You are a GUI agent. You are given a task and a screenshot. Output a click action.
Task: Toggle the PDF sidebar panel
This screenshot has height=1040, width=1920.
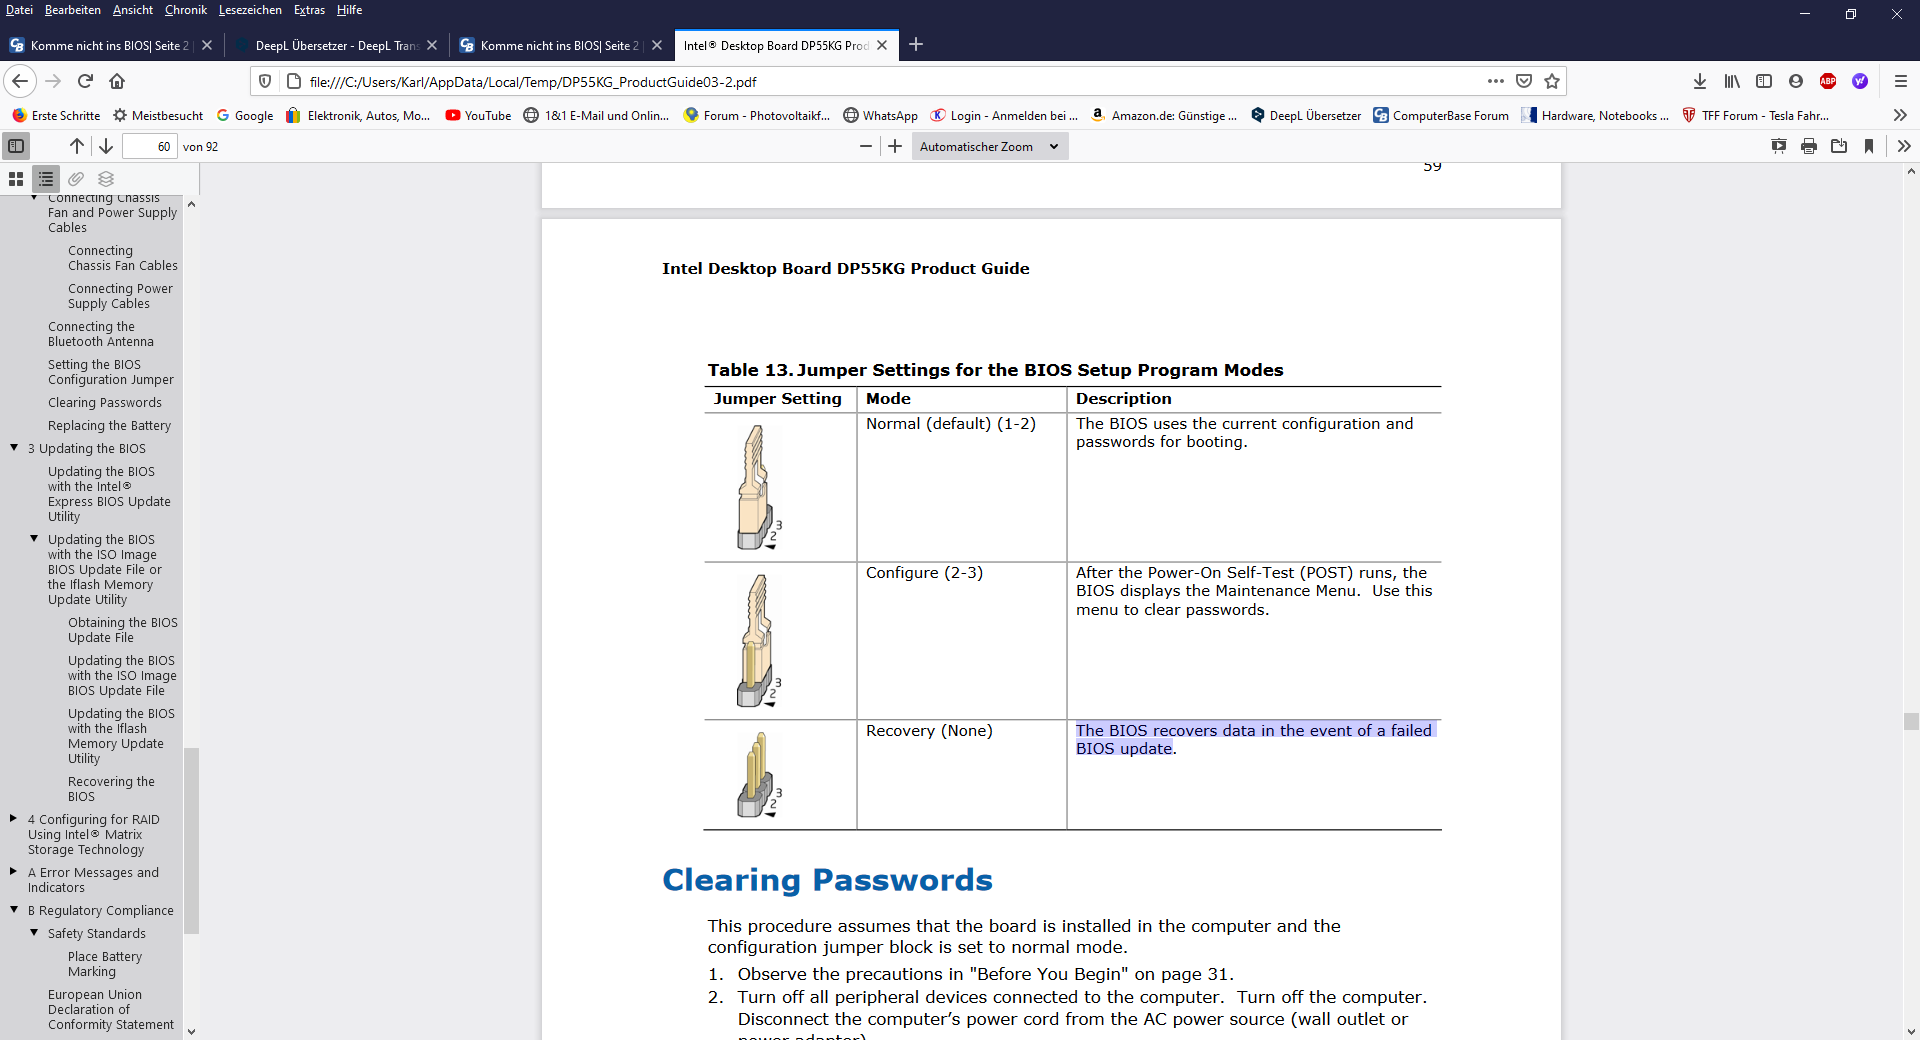point(16,146)
